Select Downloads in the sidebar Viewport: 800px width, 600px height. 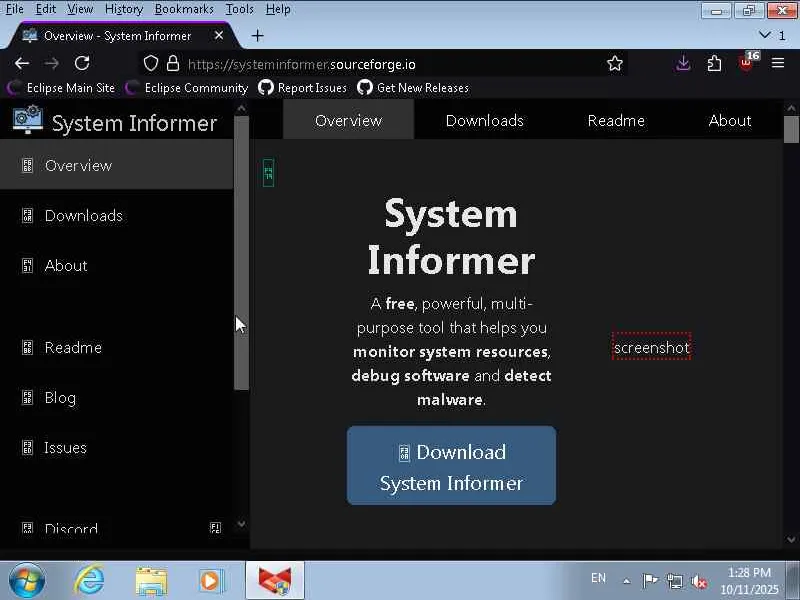click(116, 215)
